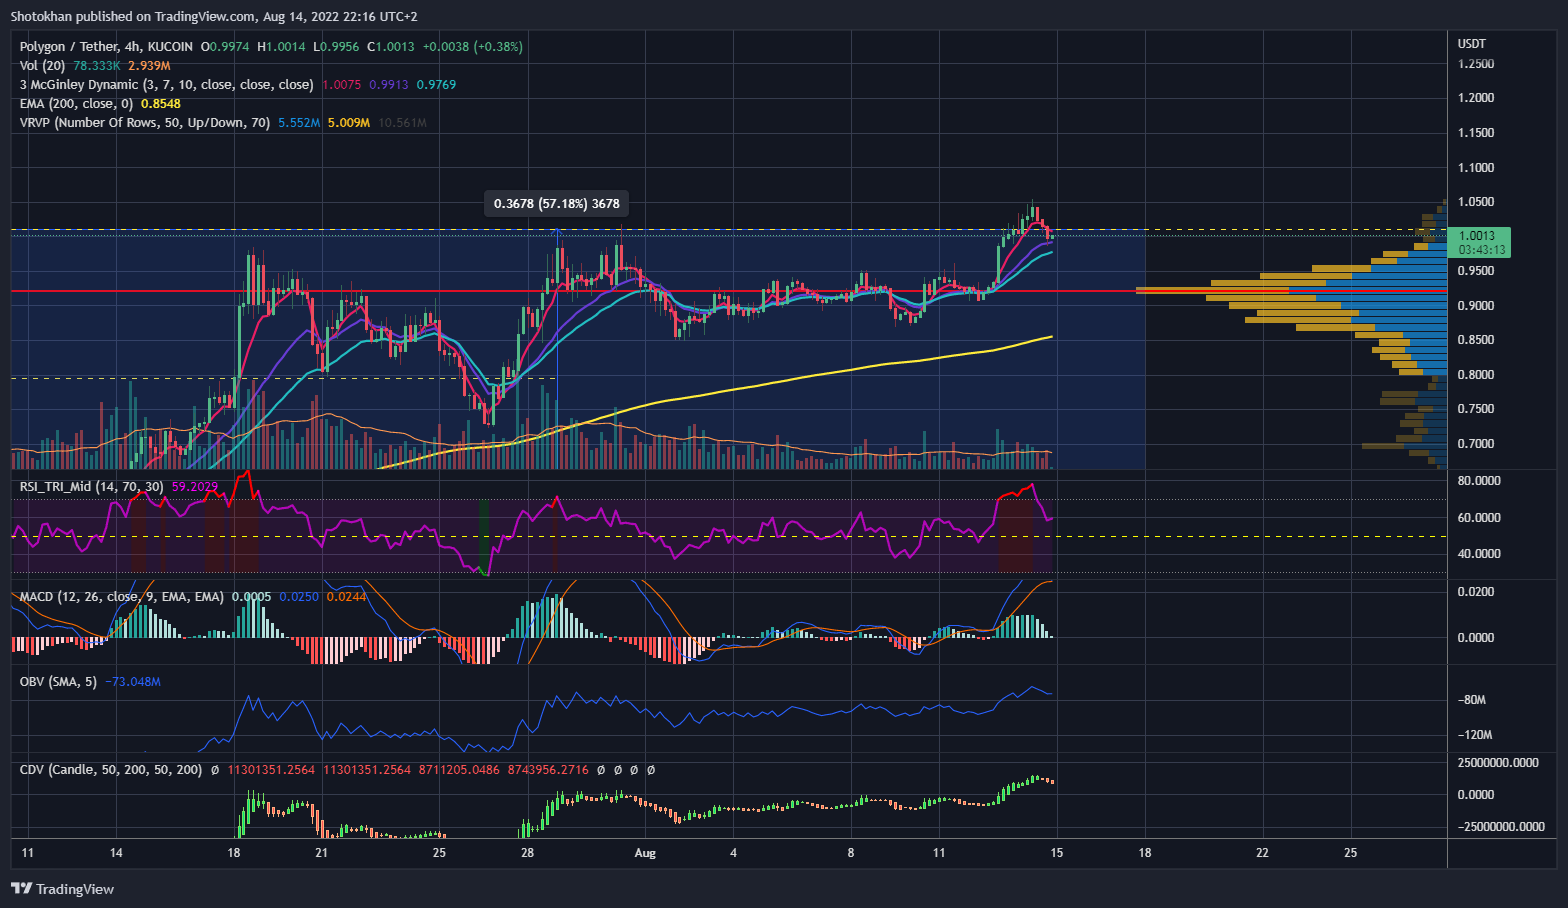
Task: Click the RSI reading 59.2029
Action: pos(195,487)
